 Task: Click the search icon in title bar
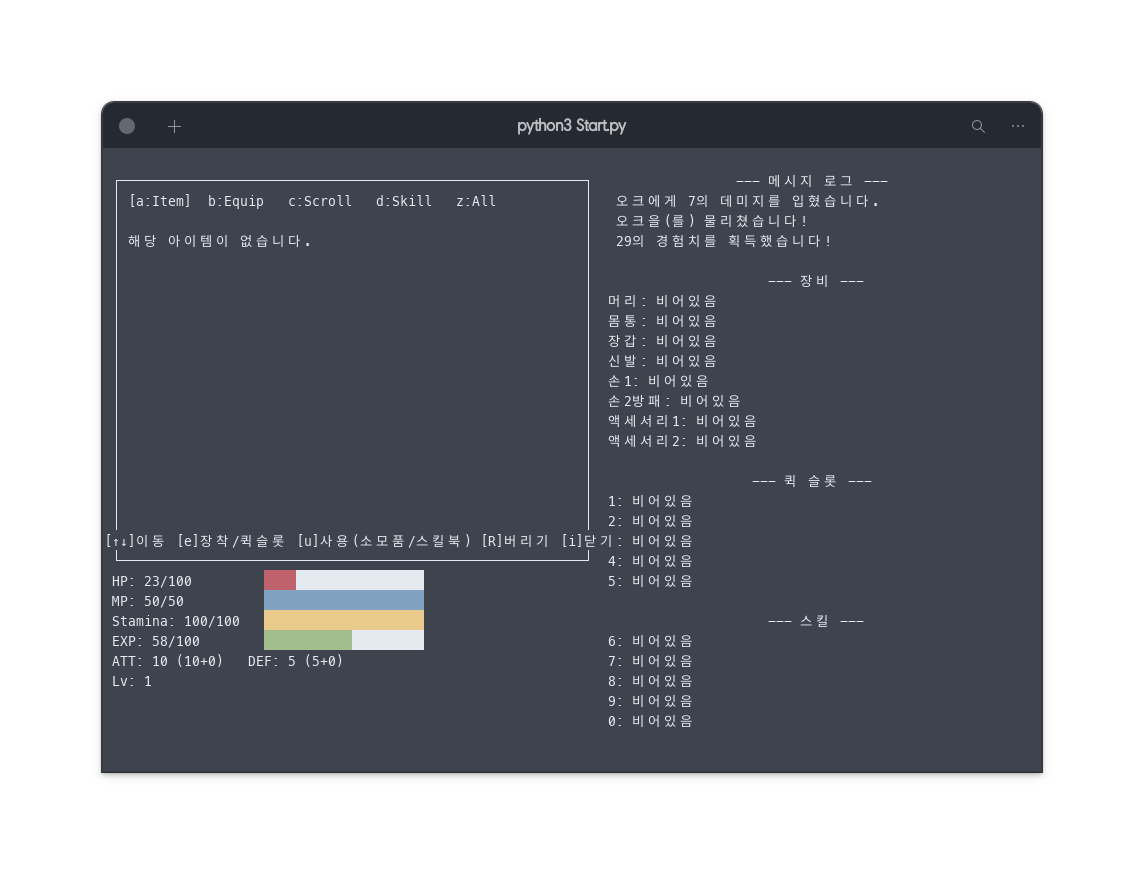coord(978,126)
